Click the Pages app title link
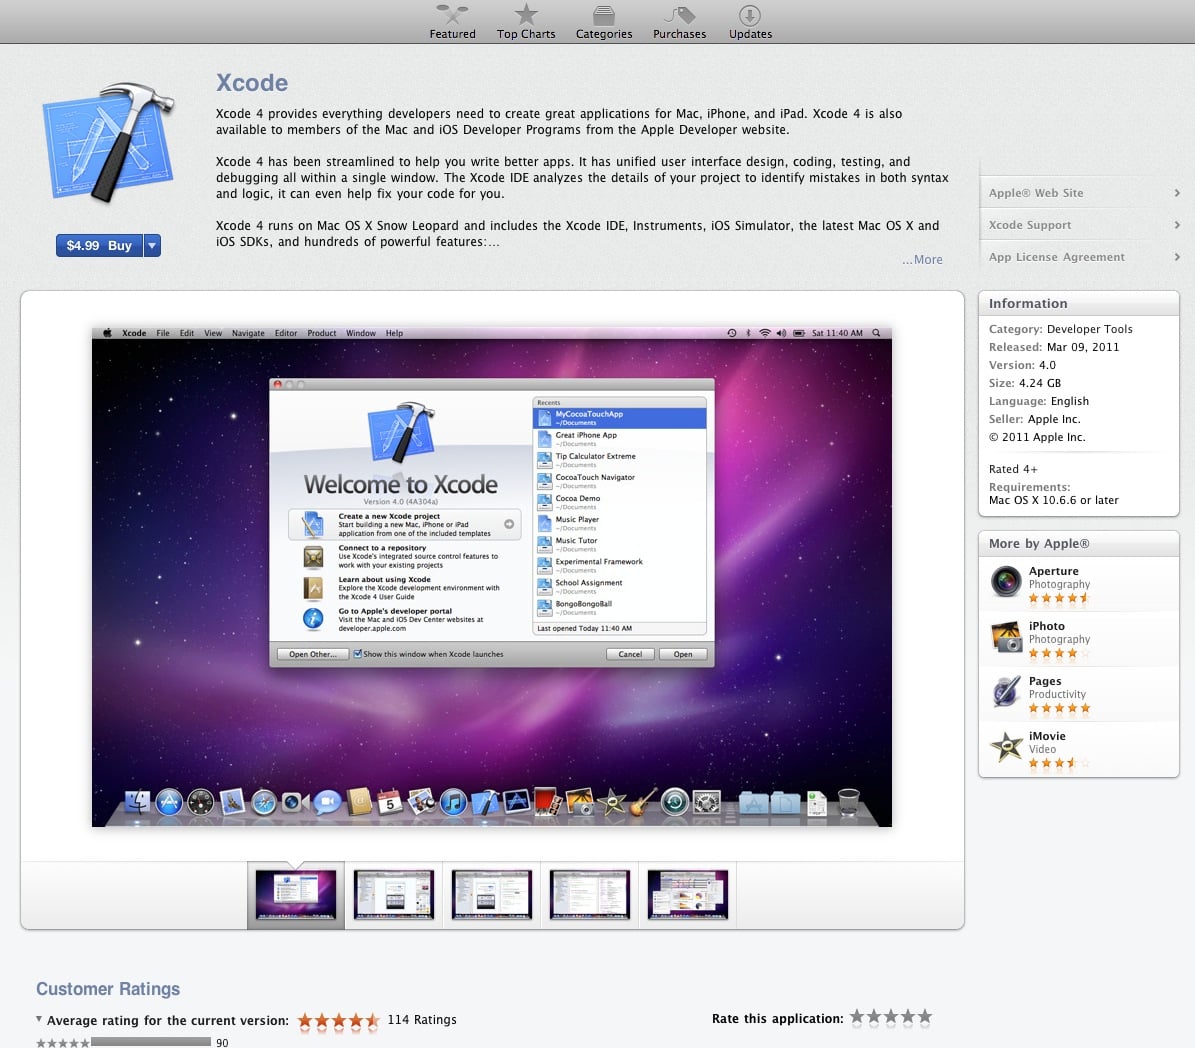 (1045, 681)
